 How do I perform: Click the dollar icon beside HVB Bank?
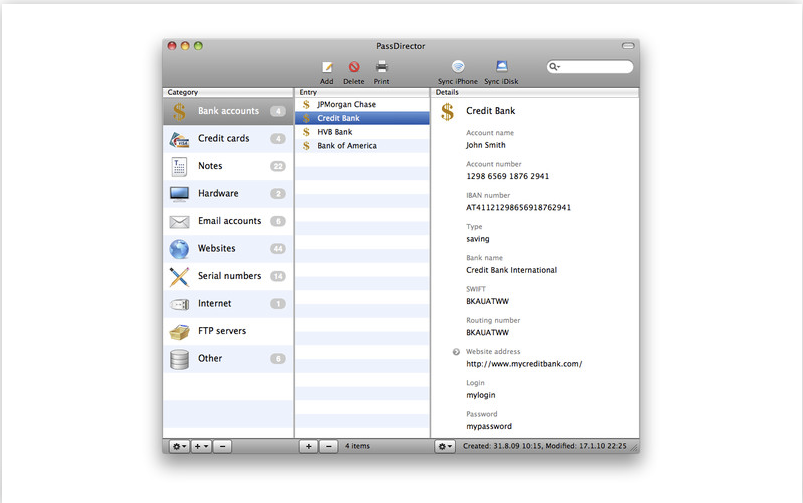[306, 132]
